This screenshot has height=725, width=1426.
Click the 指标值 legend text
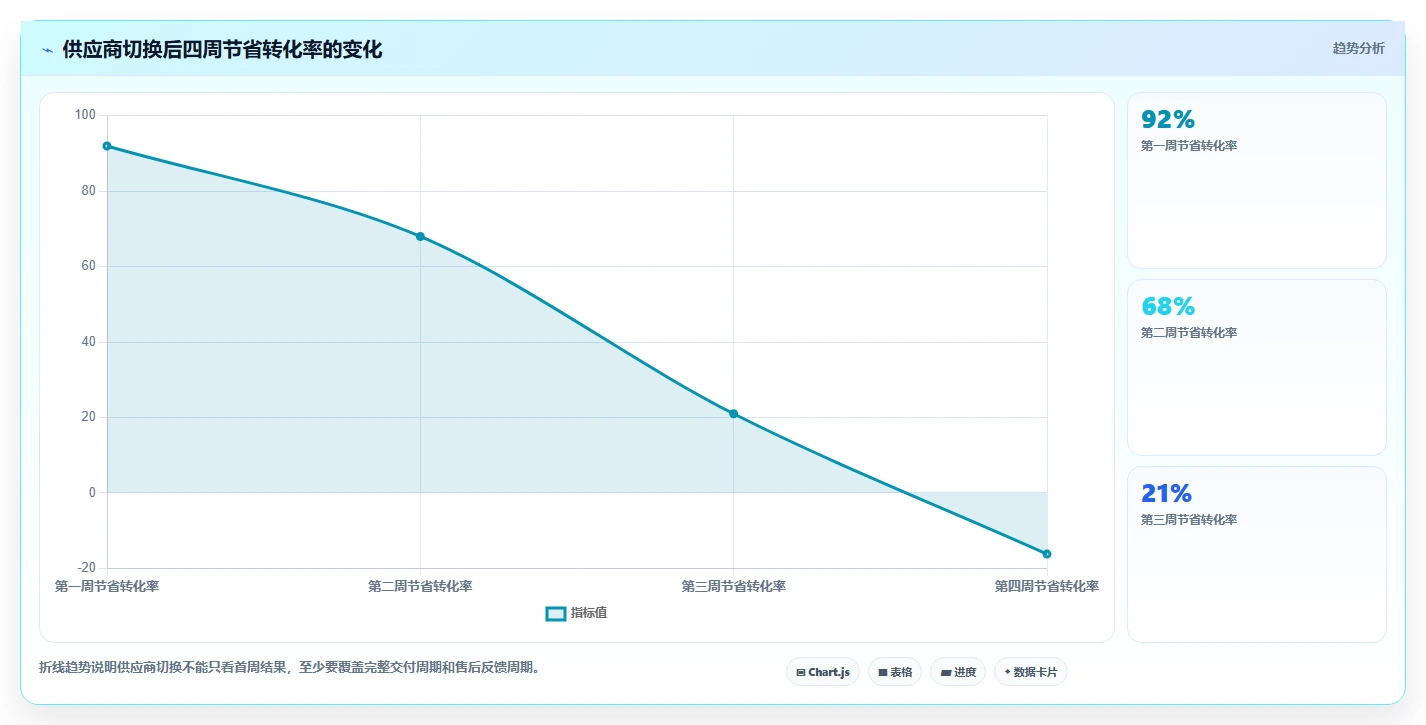(x=589, y=613)
